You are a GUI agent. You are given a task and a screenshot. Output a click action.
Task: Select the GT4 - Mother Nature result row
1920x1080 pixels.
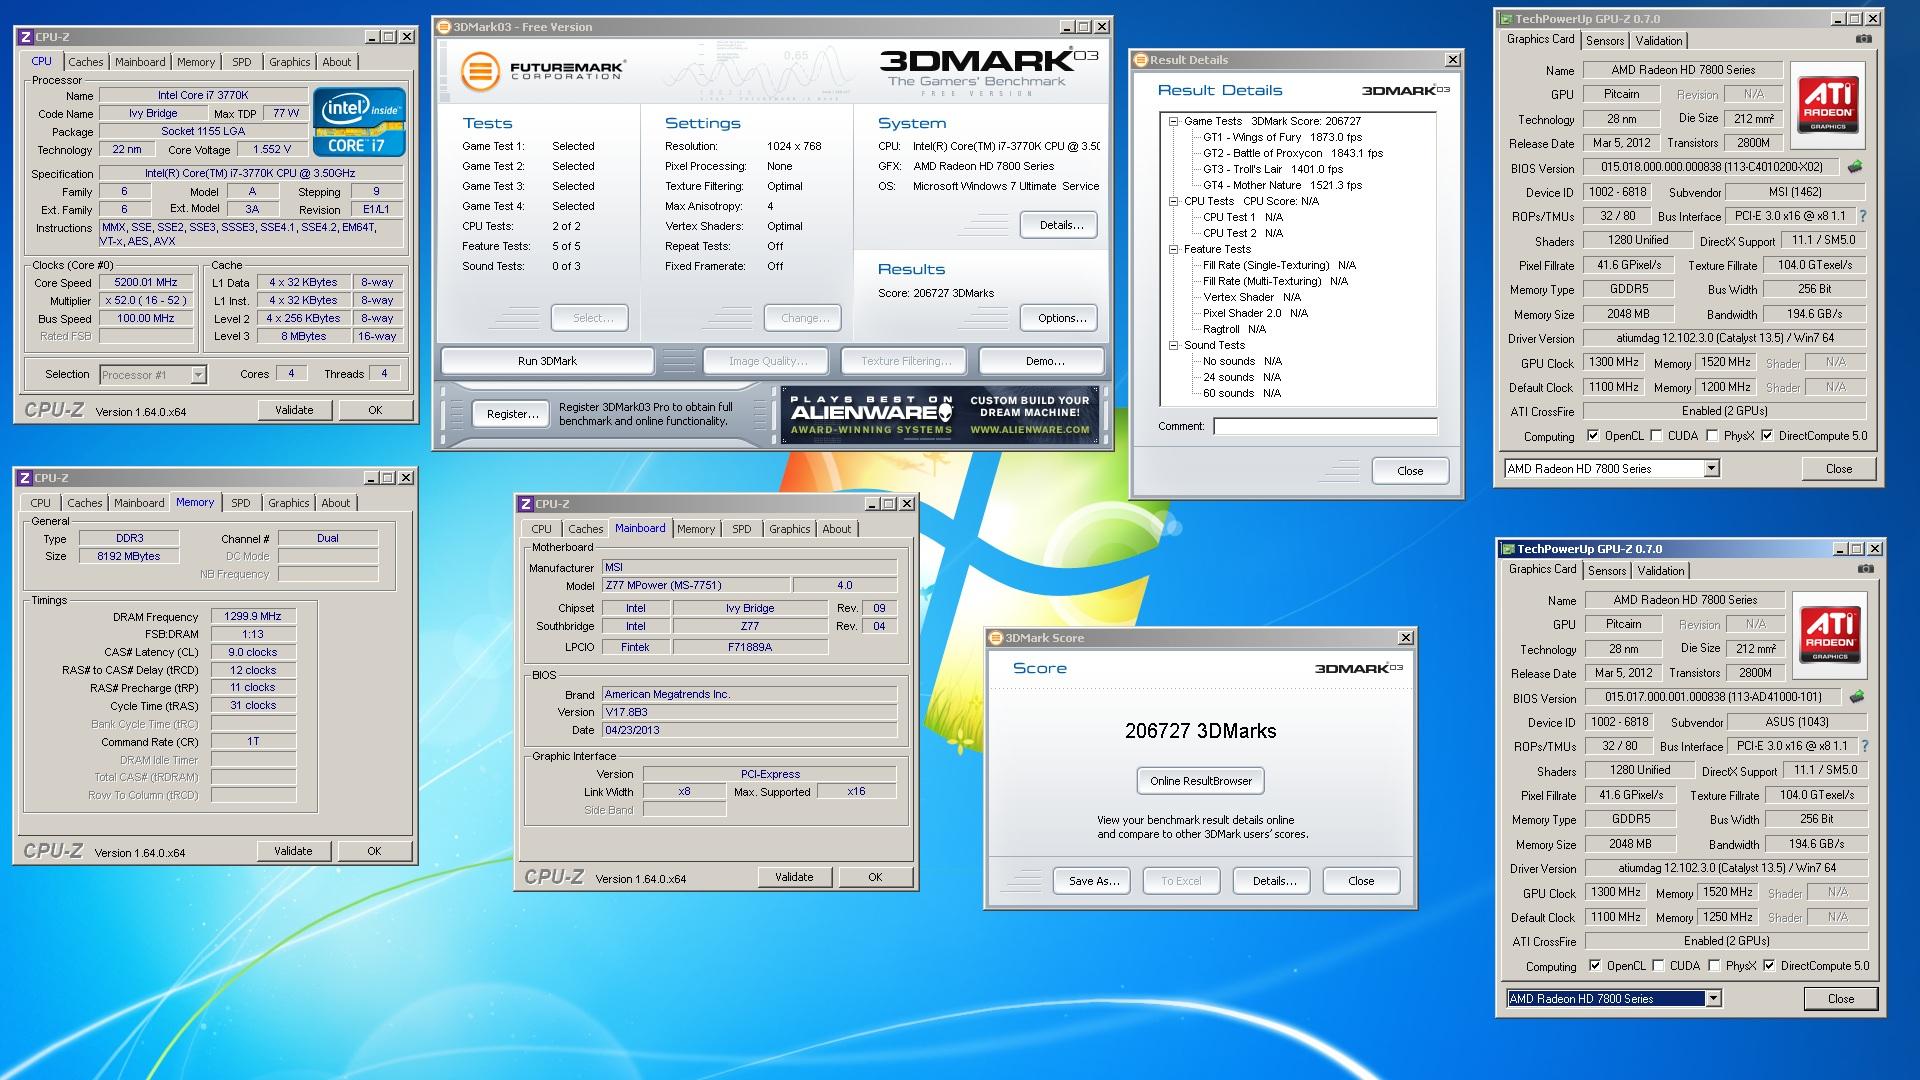pyautogui.click(x=1282, y=185)
